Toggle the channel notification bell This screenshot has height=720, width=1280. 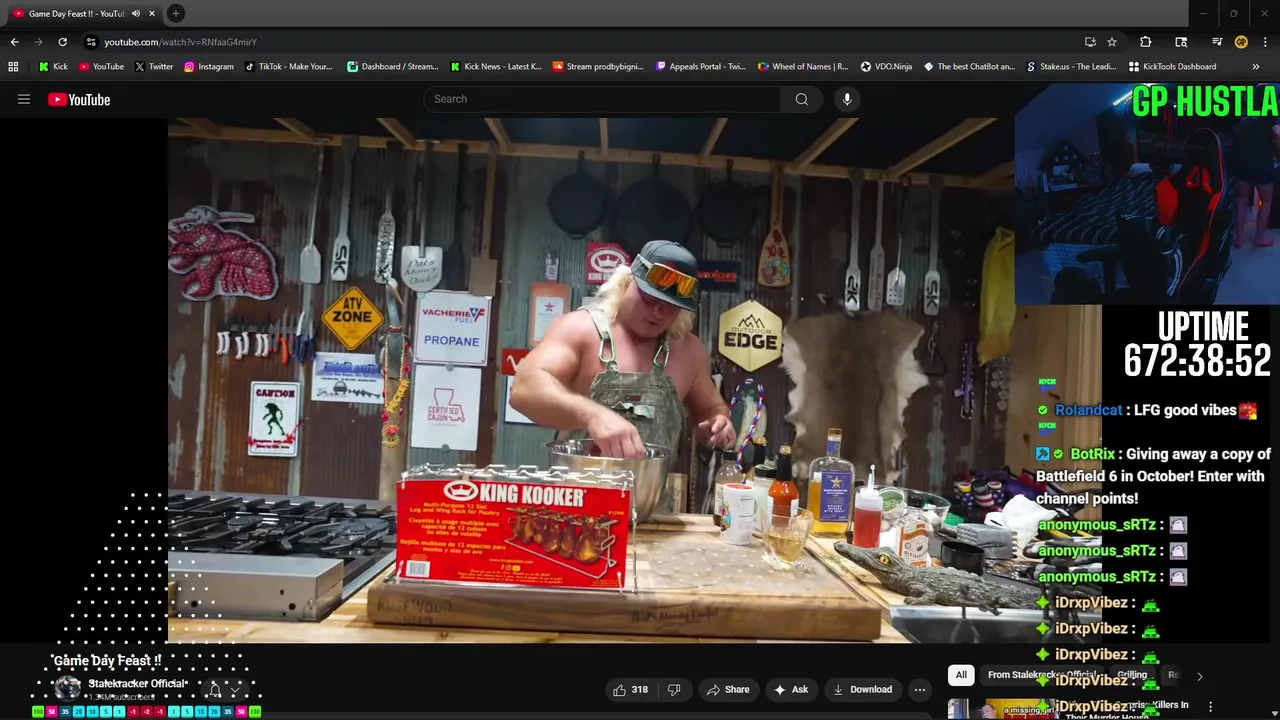click(x=214, y=689)
